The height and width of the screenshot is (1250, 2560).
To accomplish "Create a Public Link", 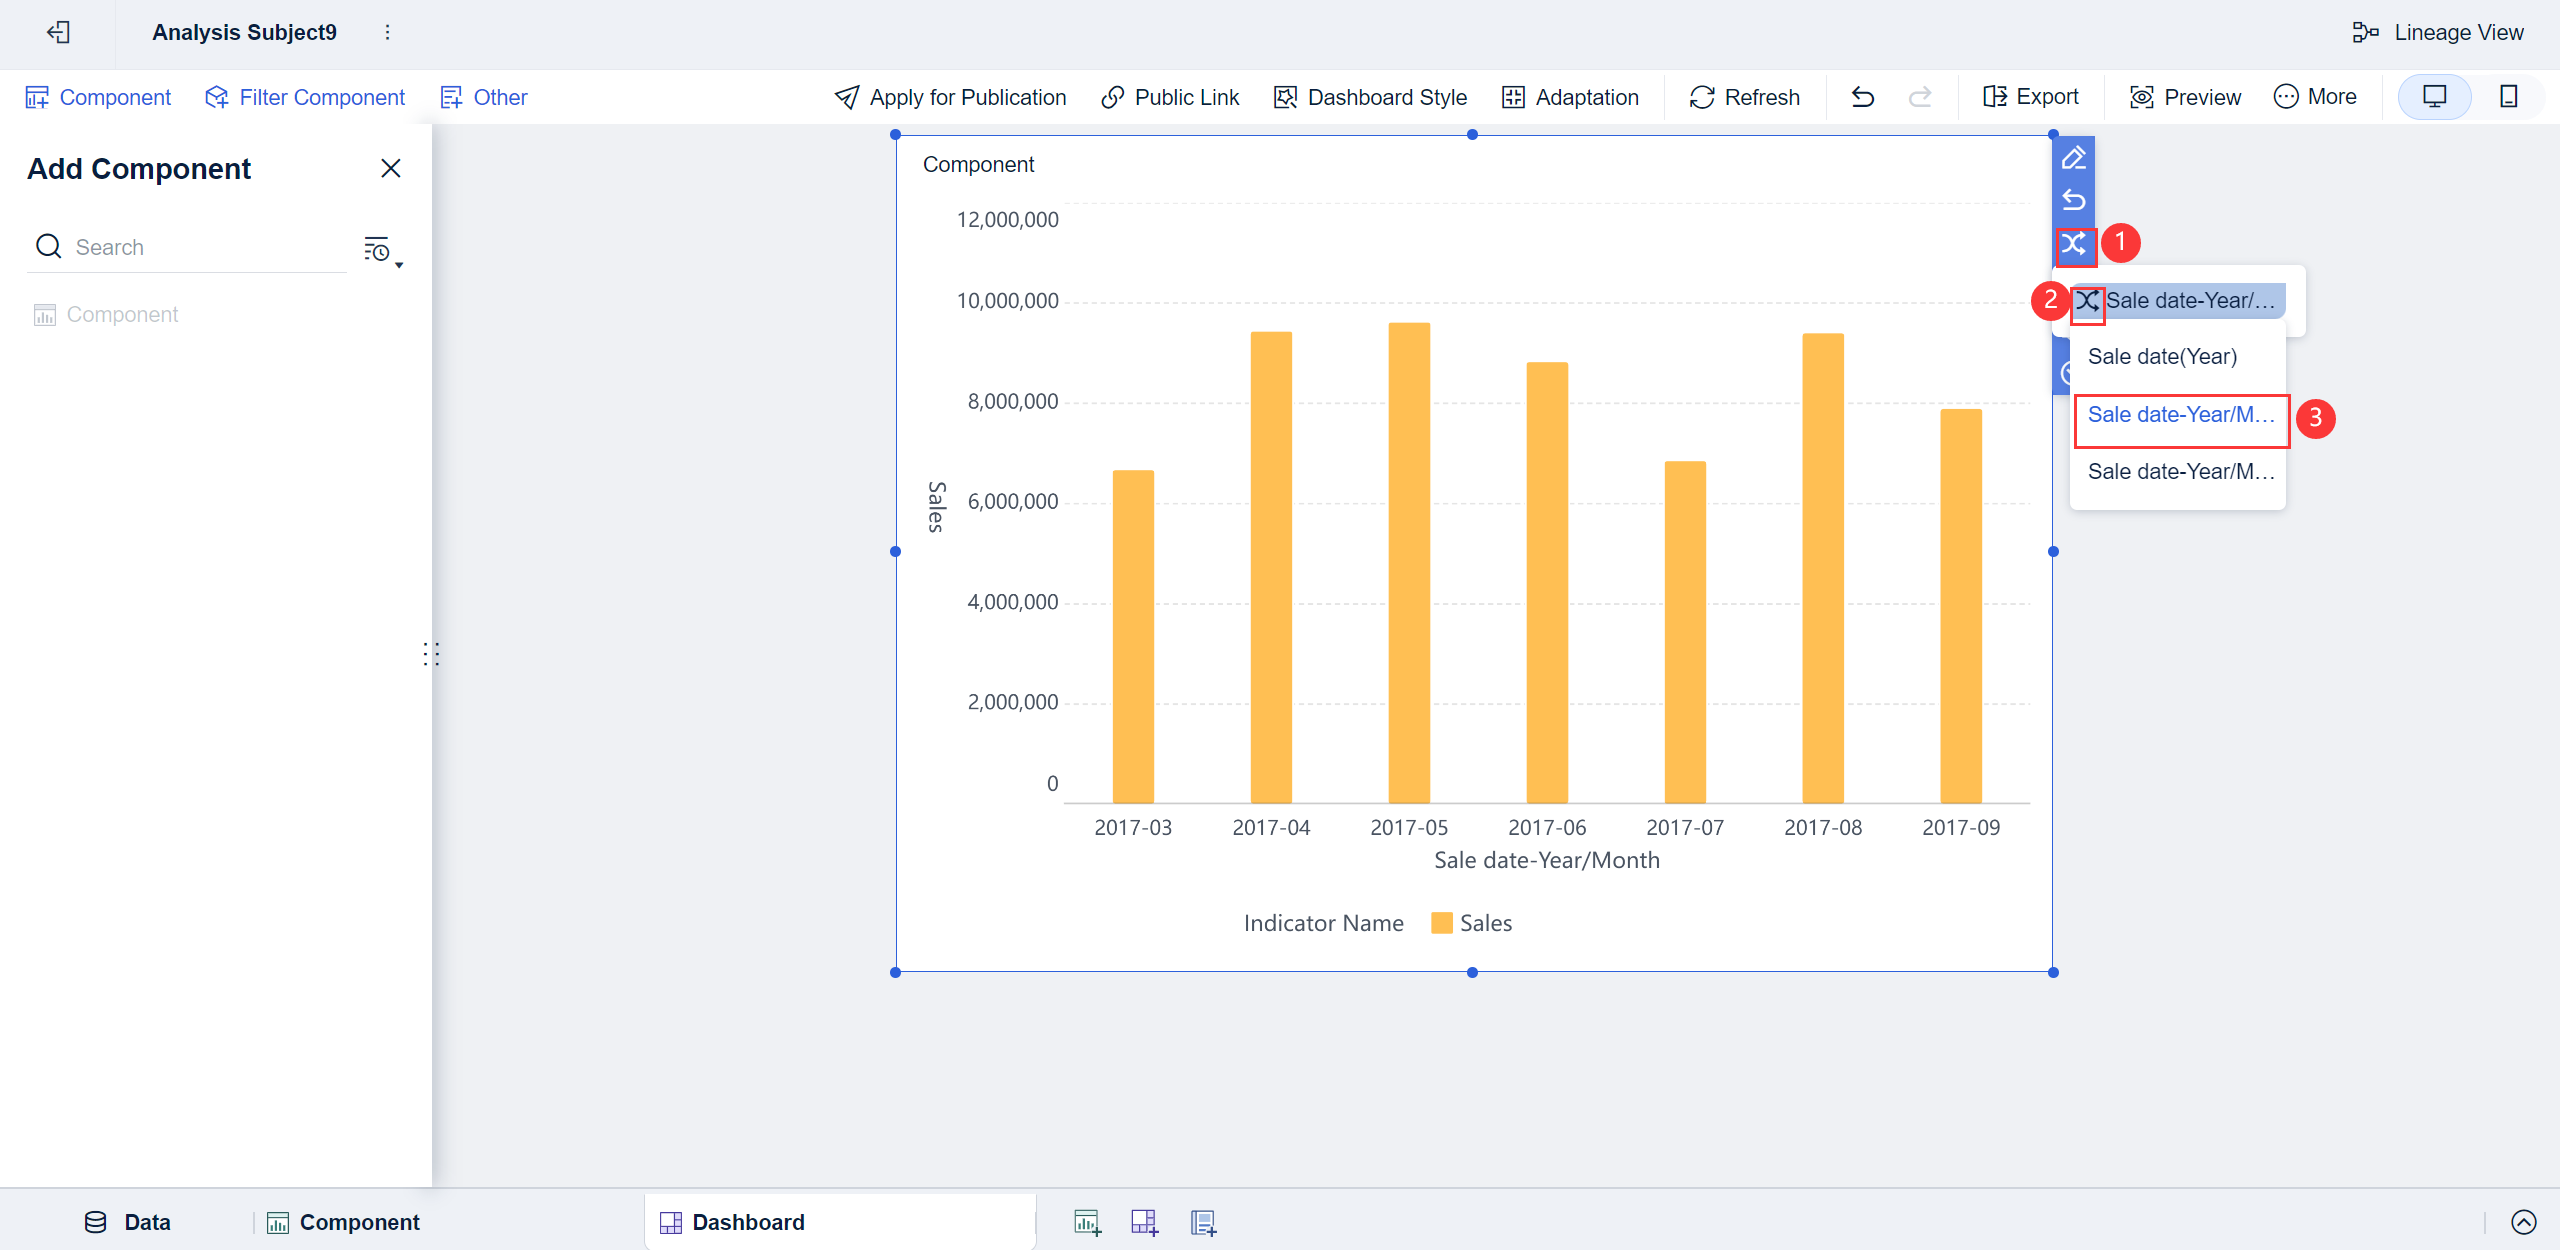I will (1170, 97).
